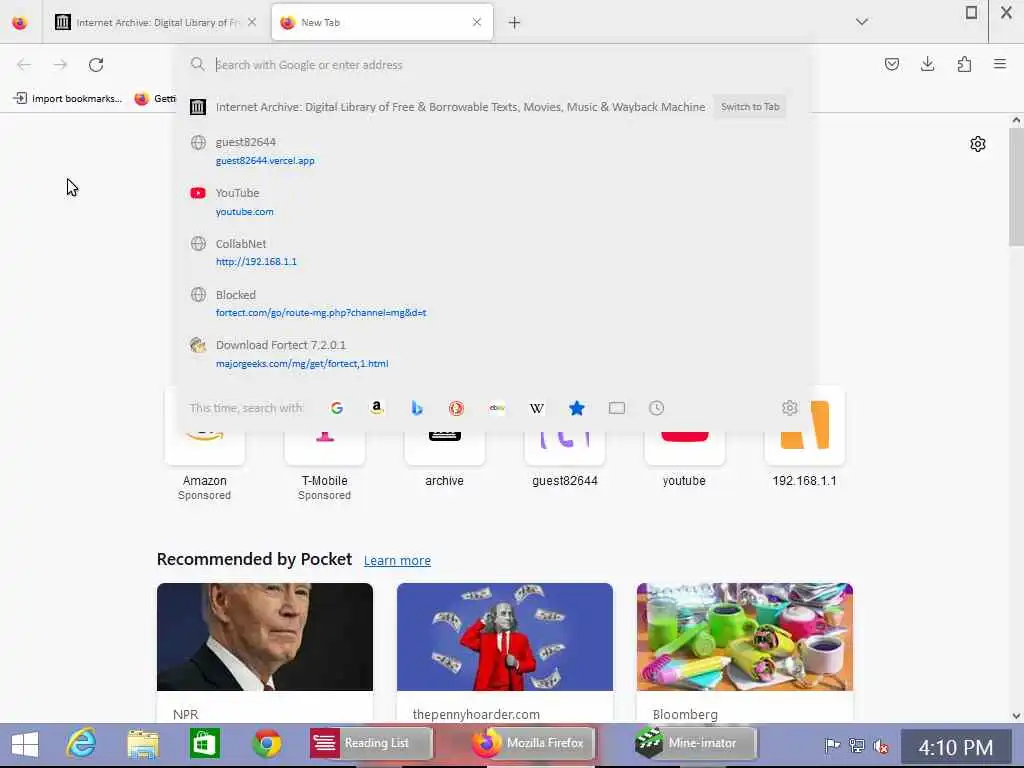The image size is (1024, 768).
Task: Open the Extensions puzzle icon
Action: pyautogui.click(x=964, y=64)
